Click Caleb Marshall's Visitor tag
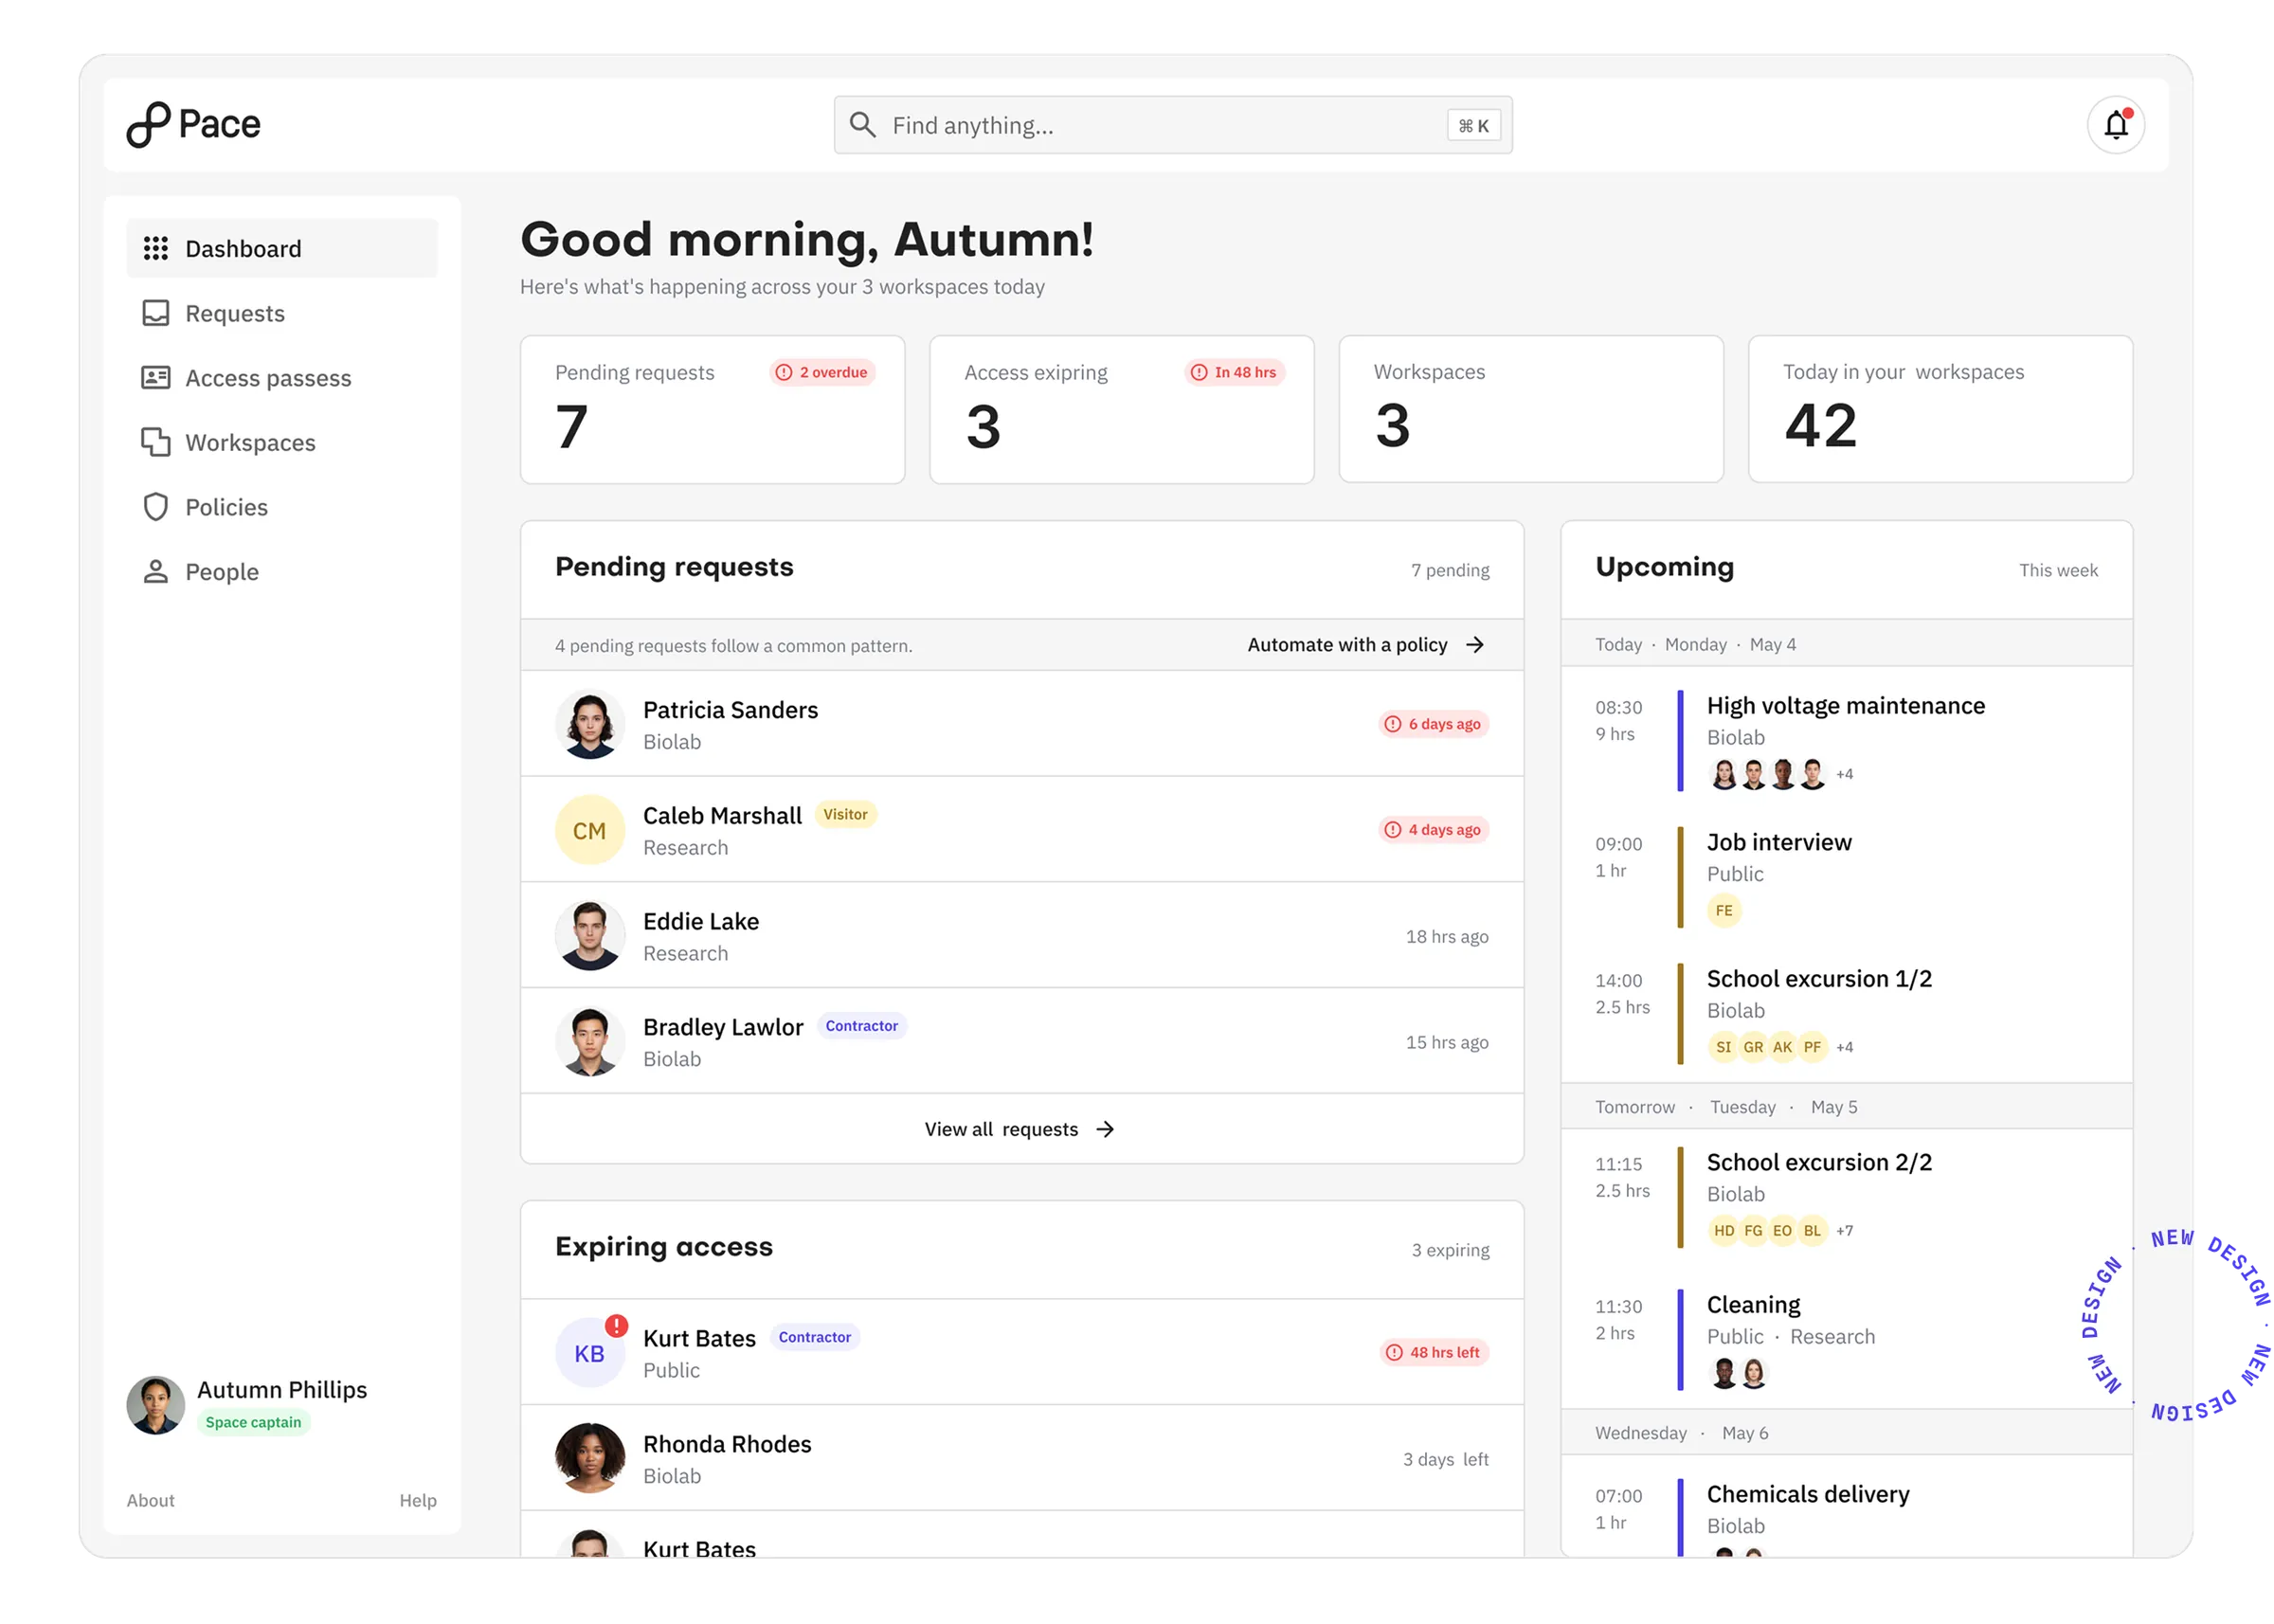This screenshot has height=1624, width=2274. click(845, 814)
